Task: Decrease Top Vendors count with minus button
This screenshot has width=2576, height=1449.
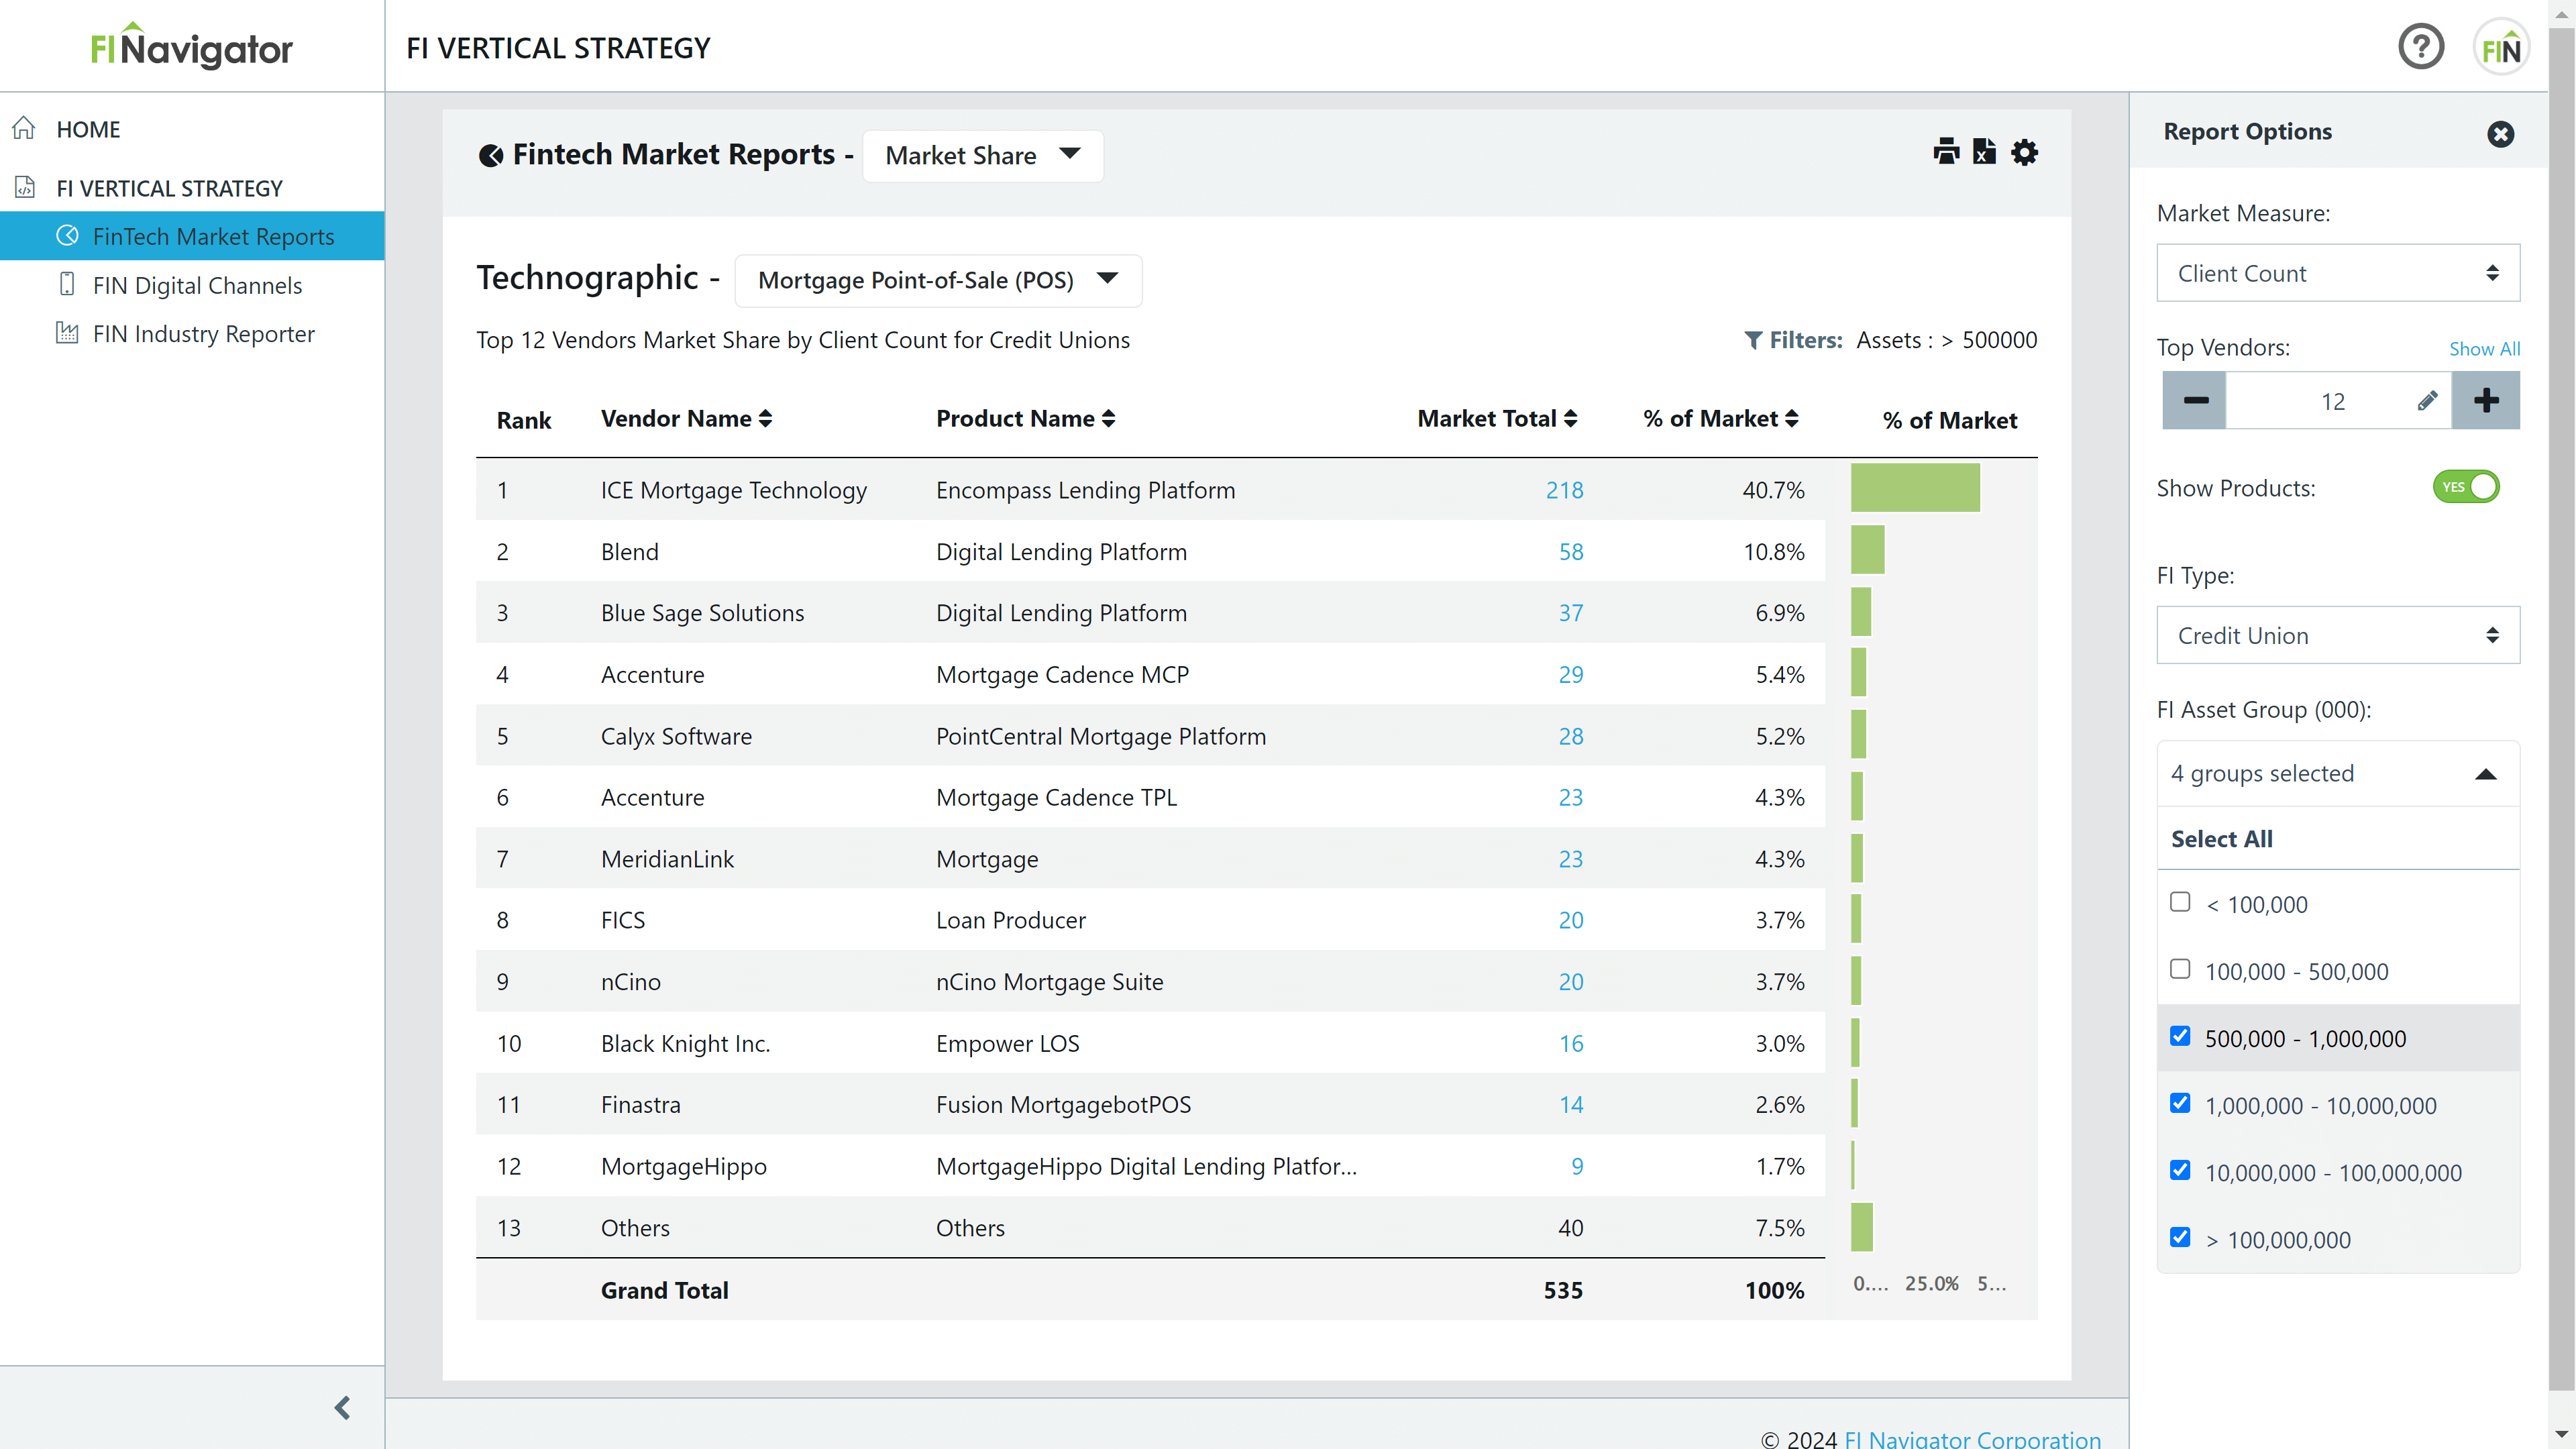Action: (2194, 401)
